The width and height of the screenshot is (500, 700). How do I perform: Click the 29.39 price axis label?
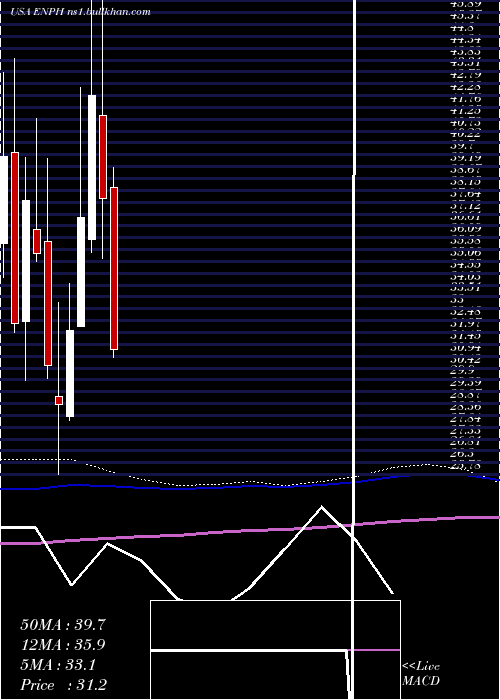click(466, 383)
